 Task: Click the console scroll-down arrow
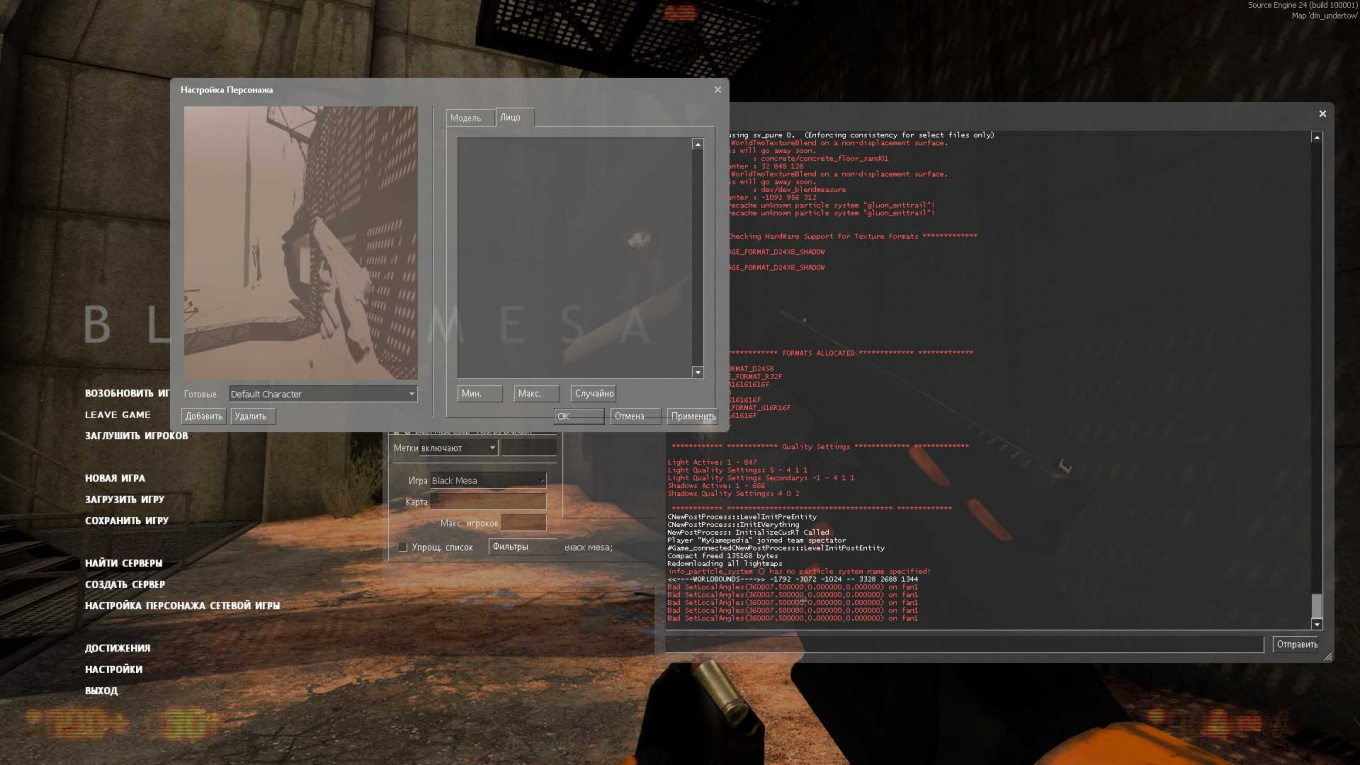coord(1316,624)
